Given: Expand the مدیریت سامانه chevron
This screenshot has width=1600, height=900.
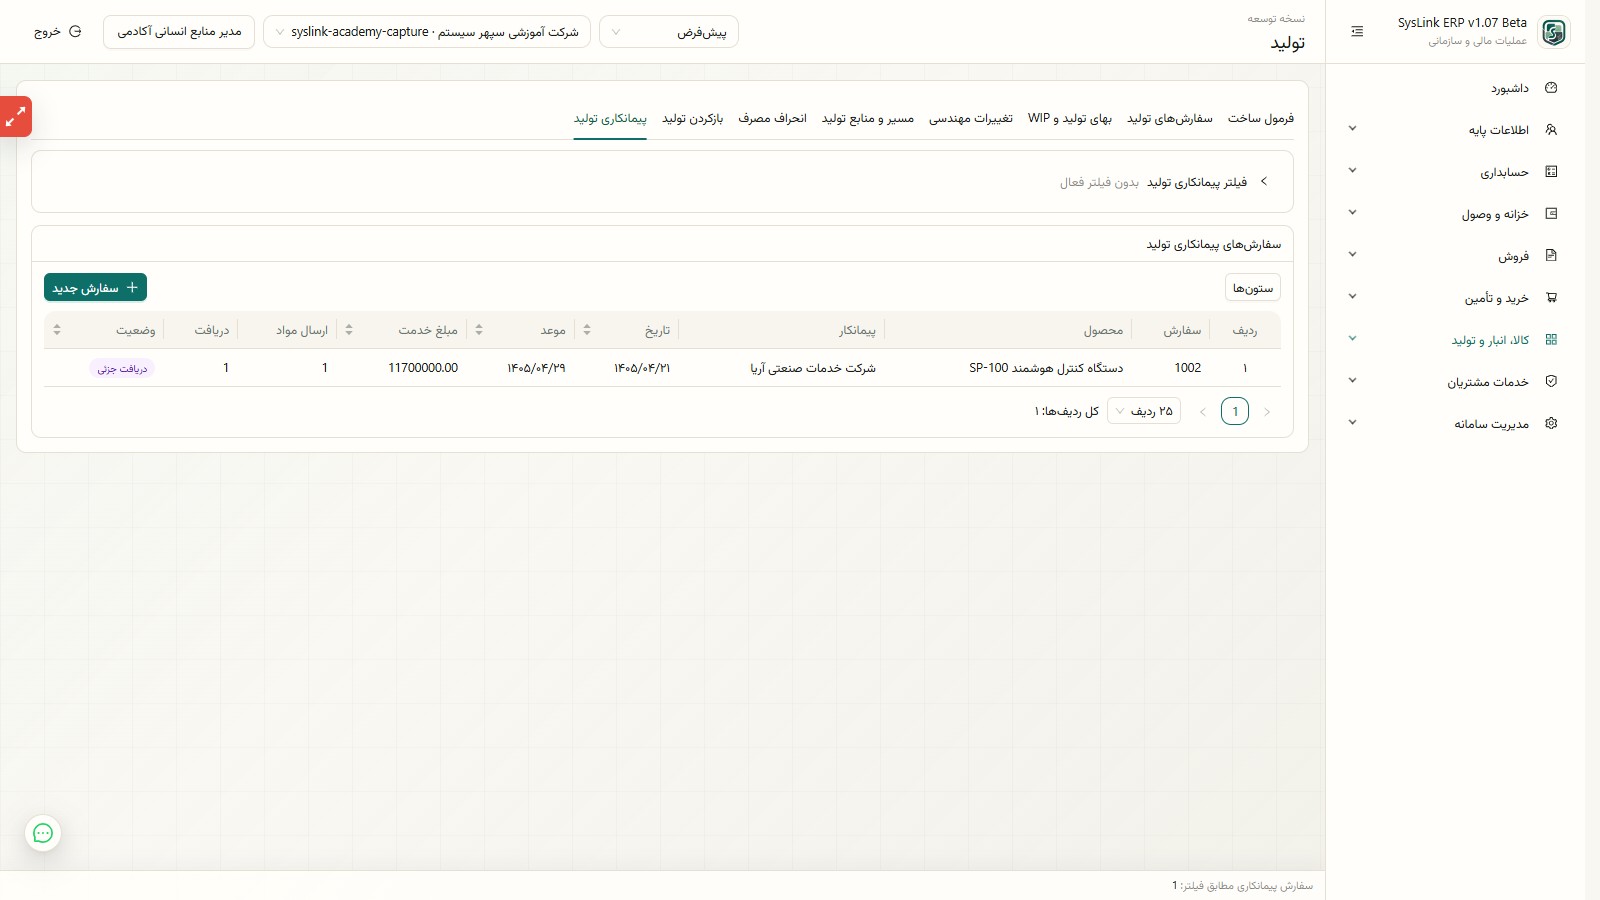Looking at the screenshot, I should 1352,423.
